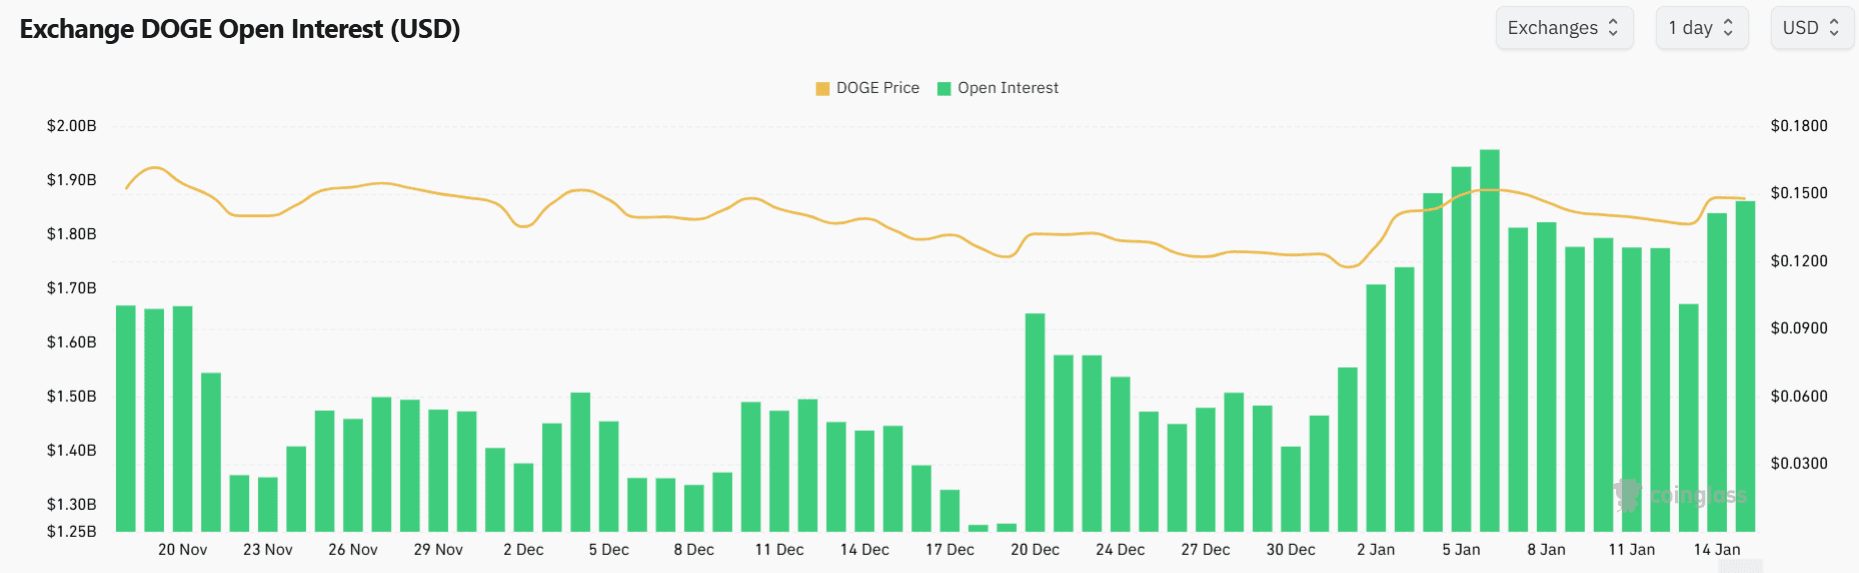Toggle DOGE Price legend series
Image resolution: width=1859 pixels, height=573 pixels.
point(877,88)
